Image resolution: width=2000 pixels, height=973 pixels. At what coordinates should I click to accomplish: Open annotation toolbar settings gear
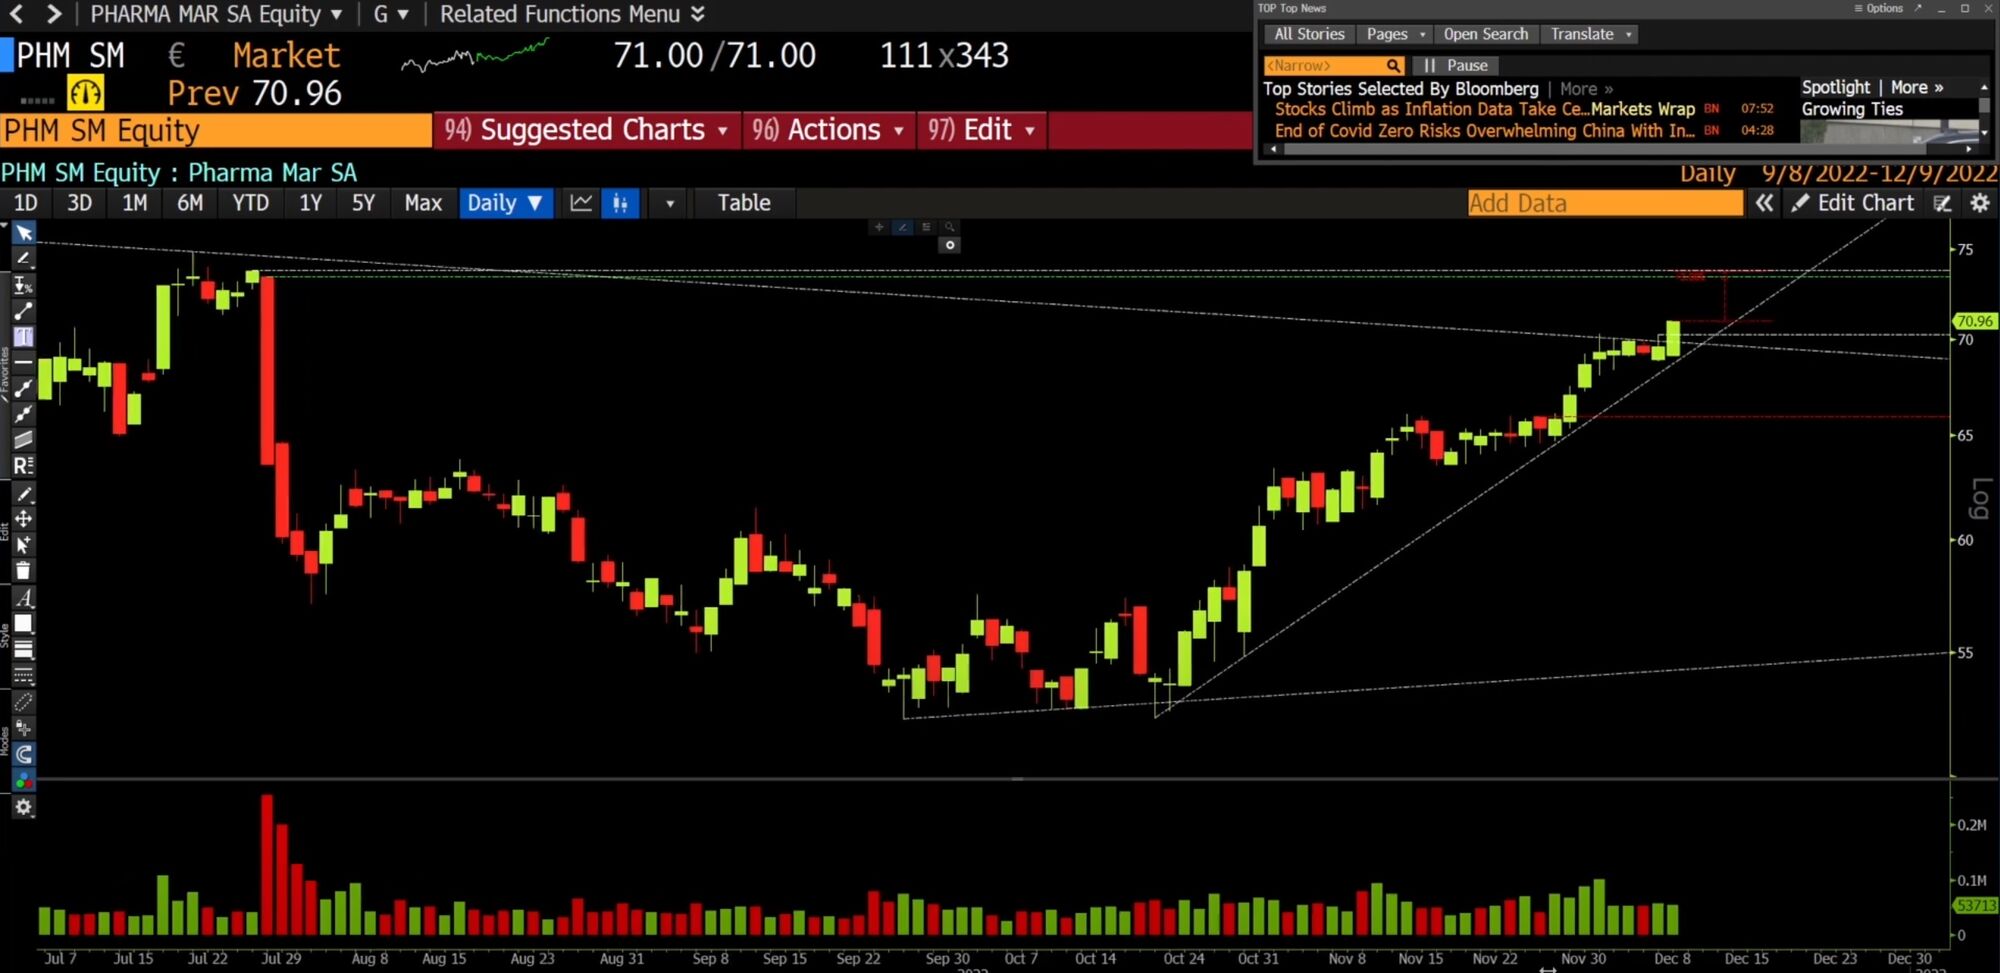pos(23,807)
